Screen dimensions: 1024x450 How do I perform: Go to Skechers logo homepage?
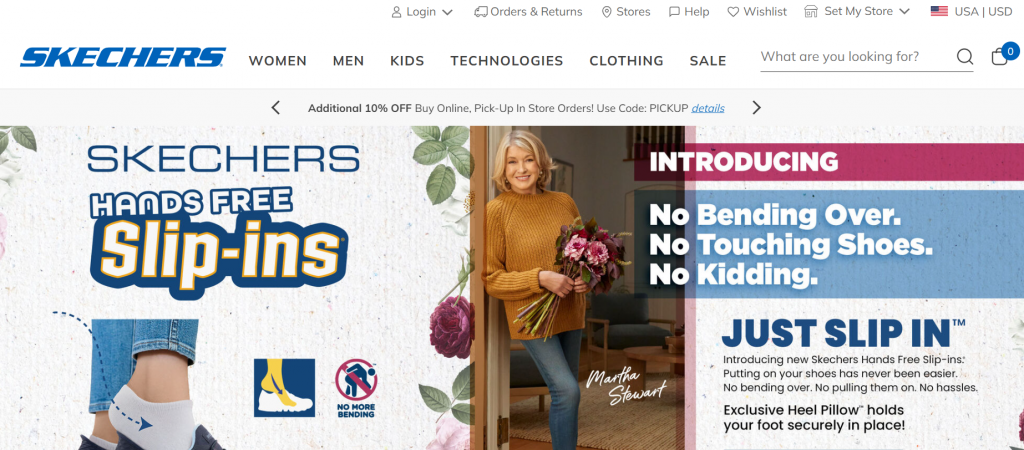(123, 57)
